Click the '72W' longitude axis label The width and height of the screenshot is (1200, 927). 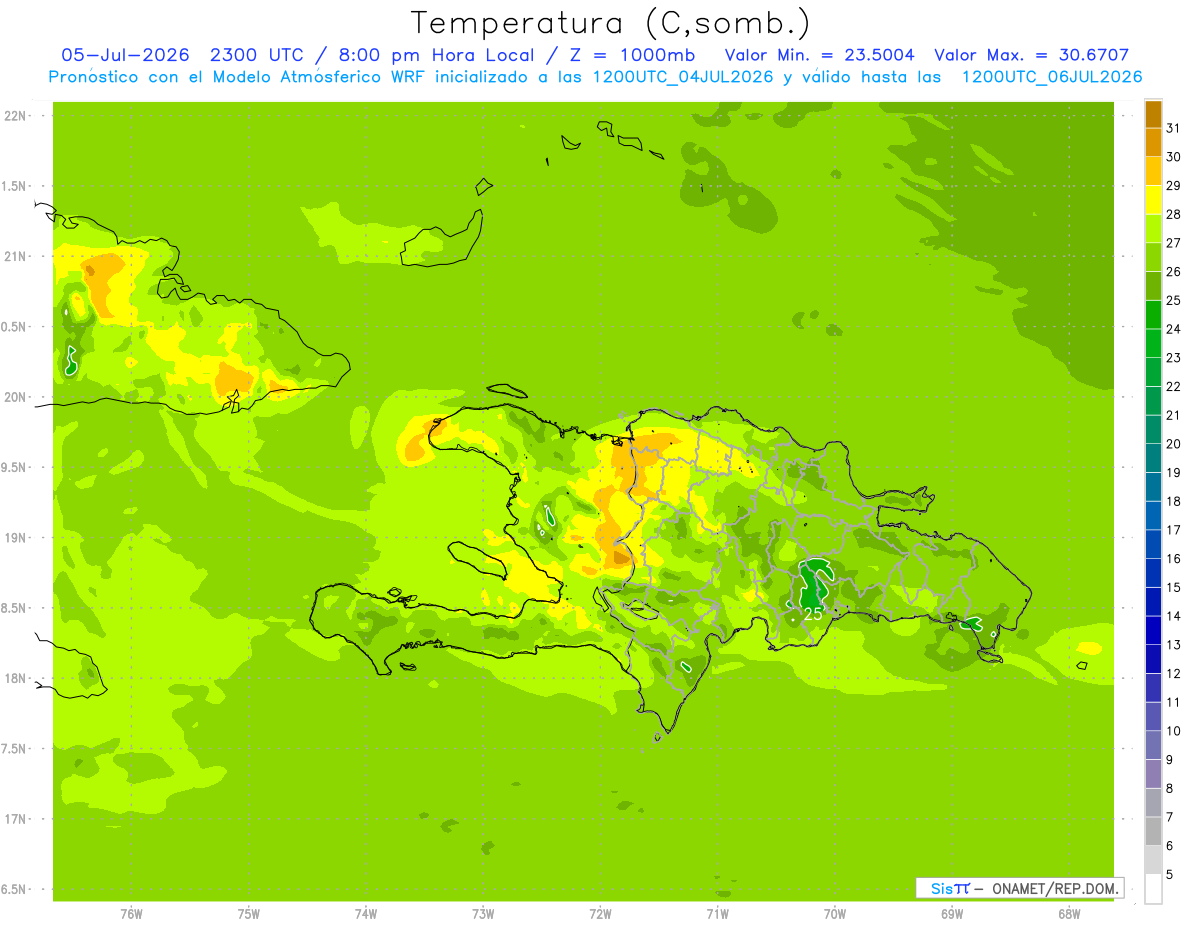600,914
